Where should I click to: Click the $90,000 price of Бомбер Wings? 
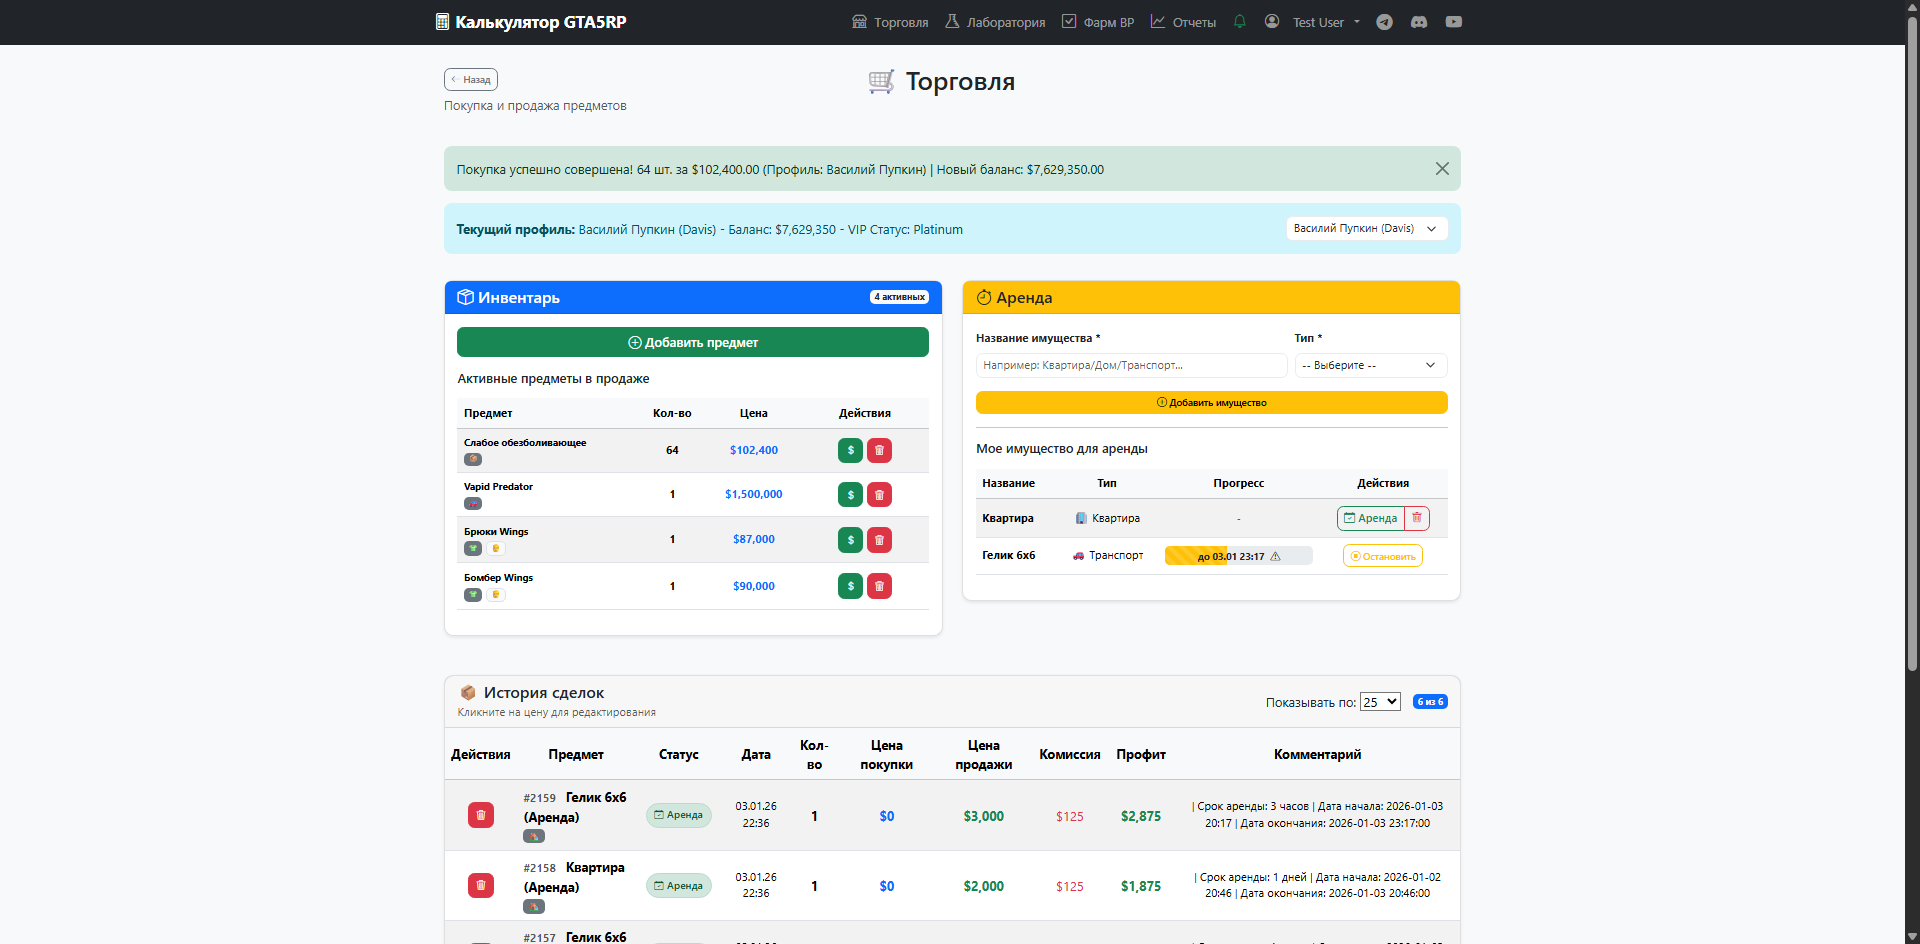[x=754, y=586]
